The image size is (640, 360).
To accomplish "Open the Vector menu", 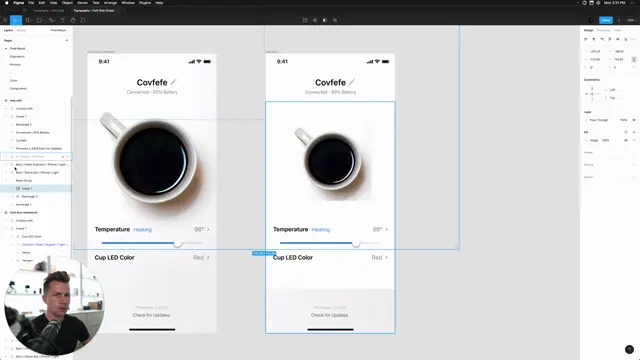I will [x=82, y=3].
